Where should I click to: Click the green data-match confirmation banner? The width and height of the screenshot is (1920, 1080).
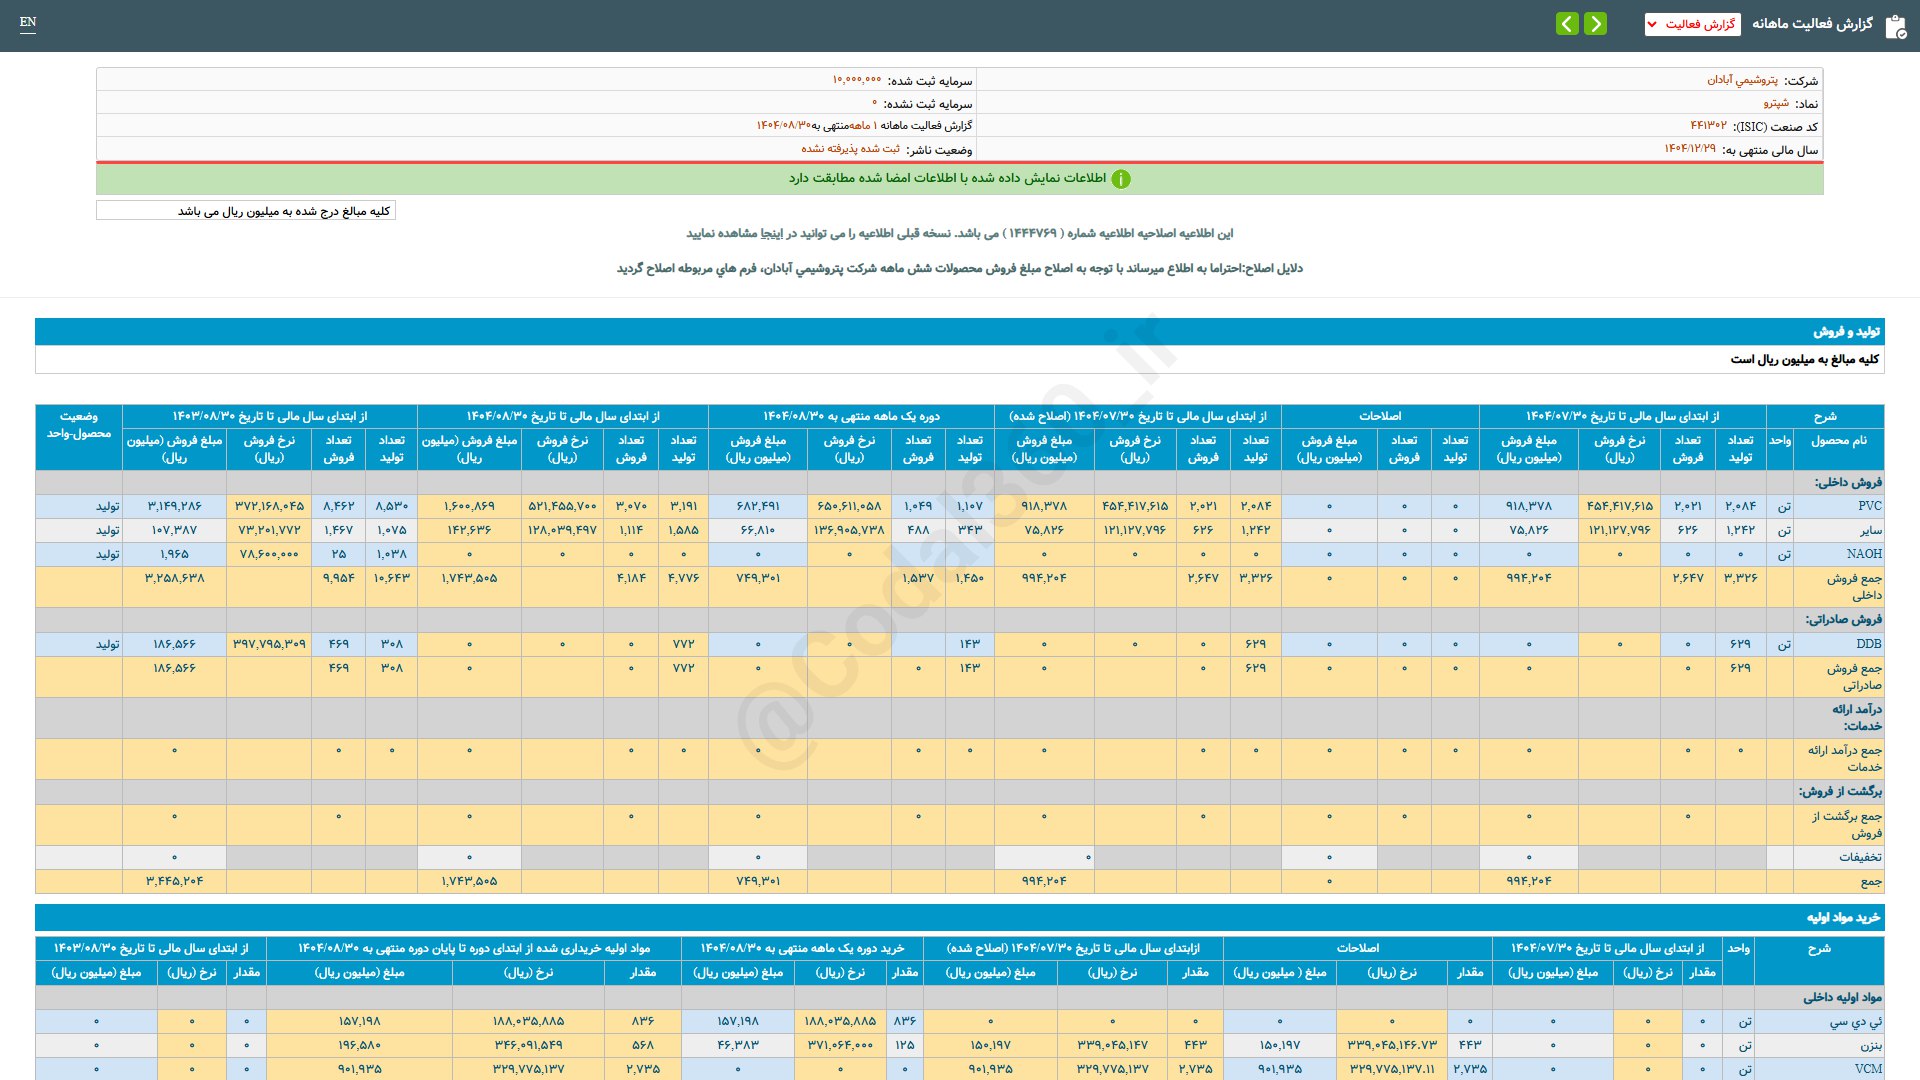point(959,179)
